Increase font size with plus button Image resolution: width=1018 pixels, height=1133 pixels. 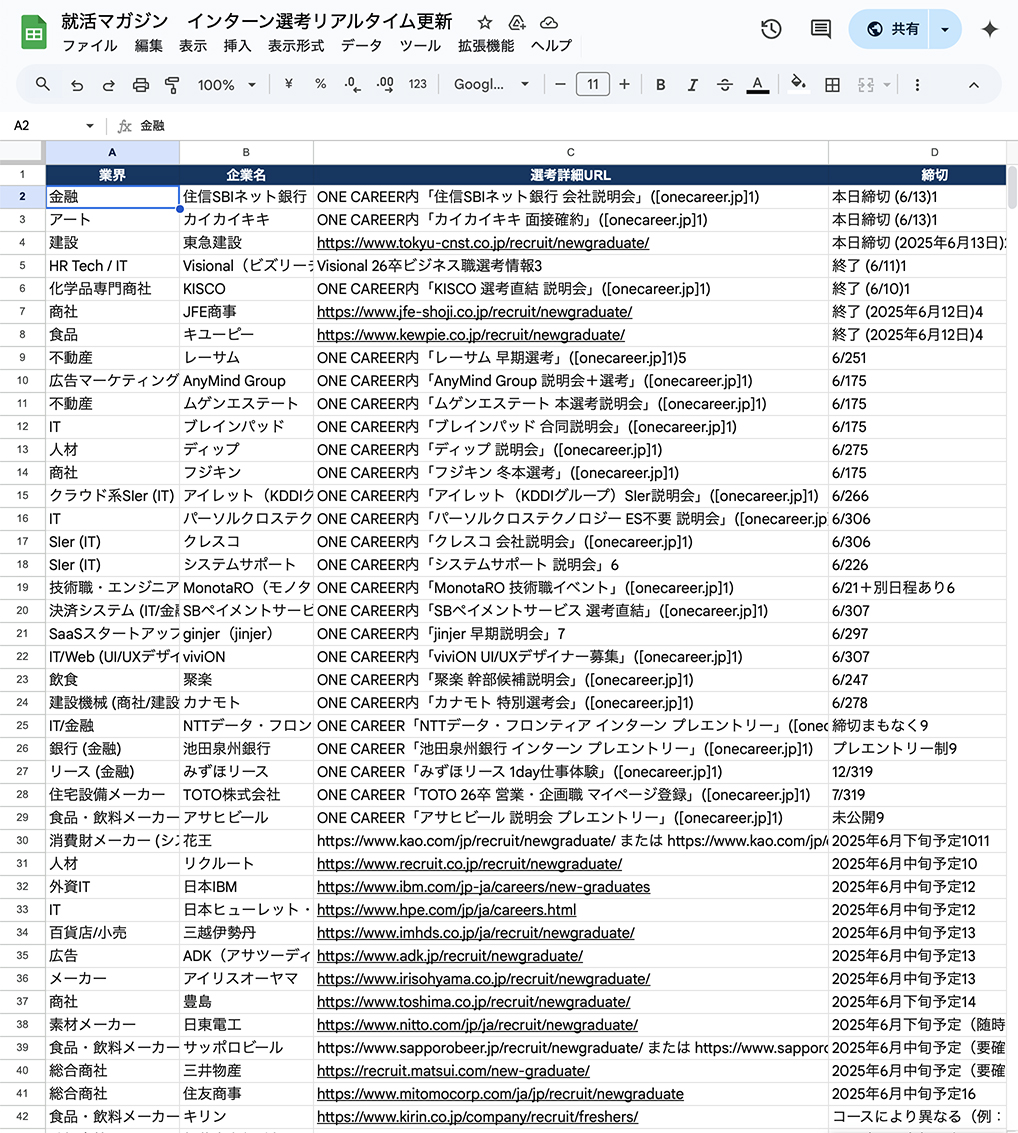tap(624, 85)
